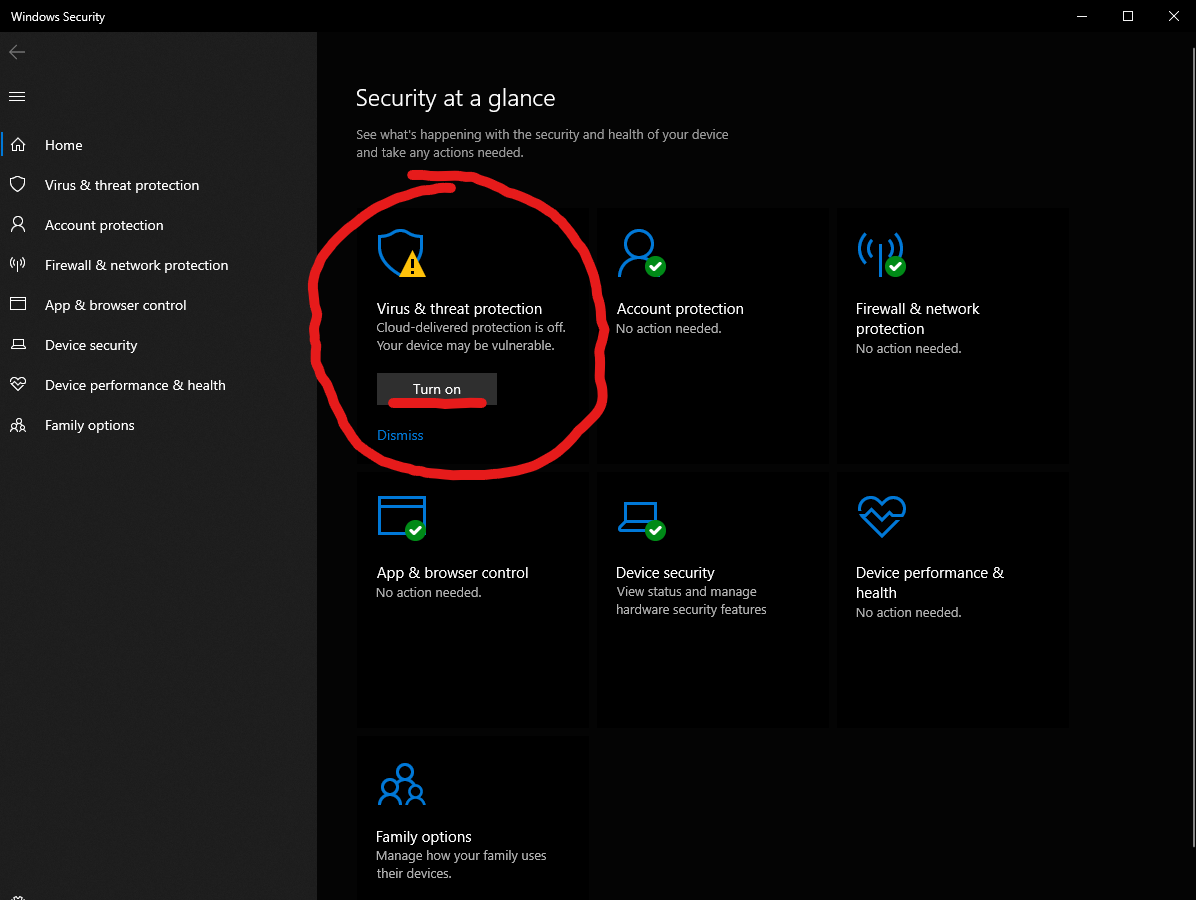Viewport: 1196px width, 900px height.
Task: Select the Firewall & network protection signal icon
Action: click(881, 254)
